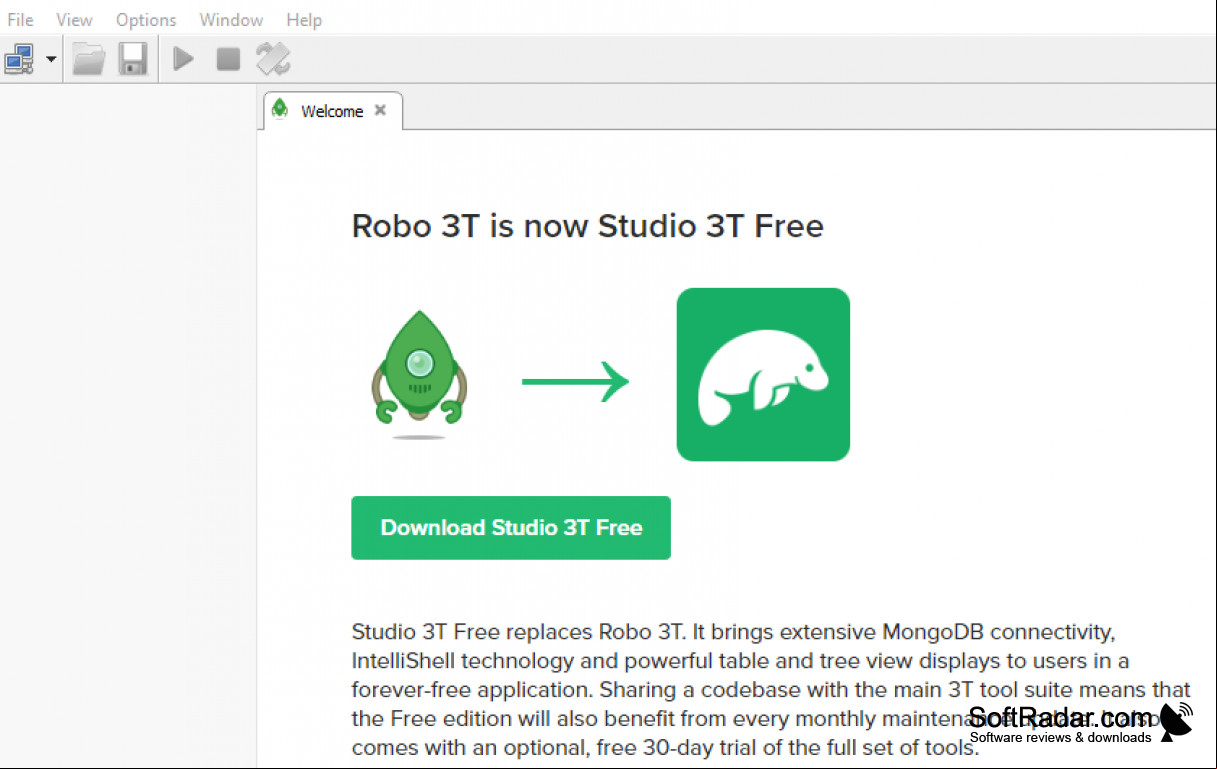Viewport: 1217px width, 769px height.
Task: Click the Save floppy disk icon
Action: pyautogui.click(x=133, y=59)
